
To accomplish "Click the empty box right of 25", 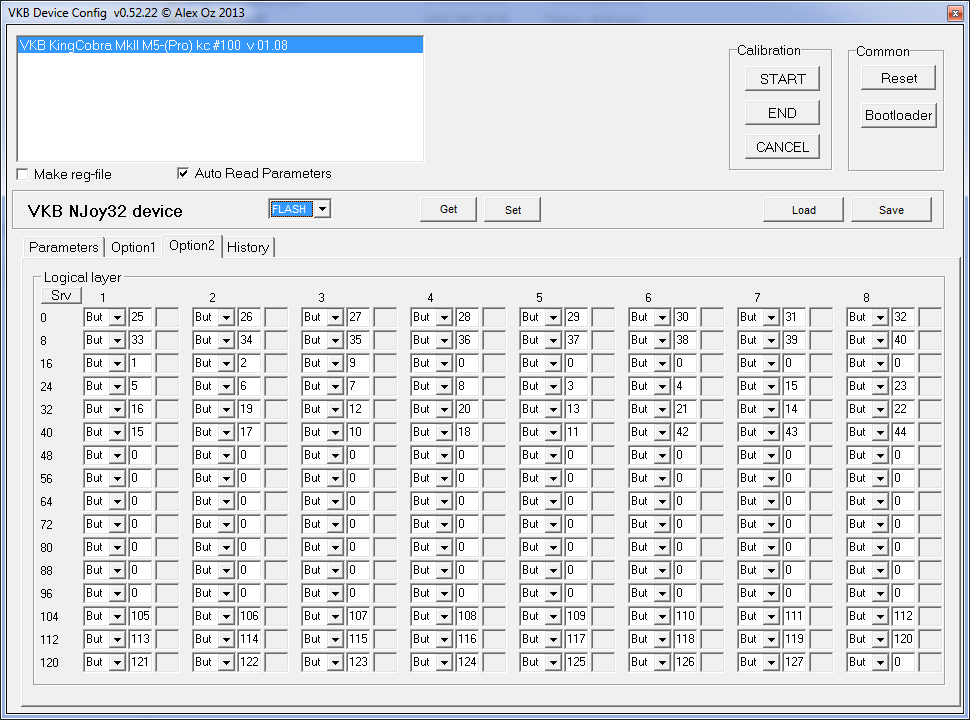I will tap(167, 317).
